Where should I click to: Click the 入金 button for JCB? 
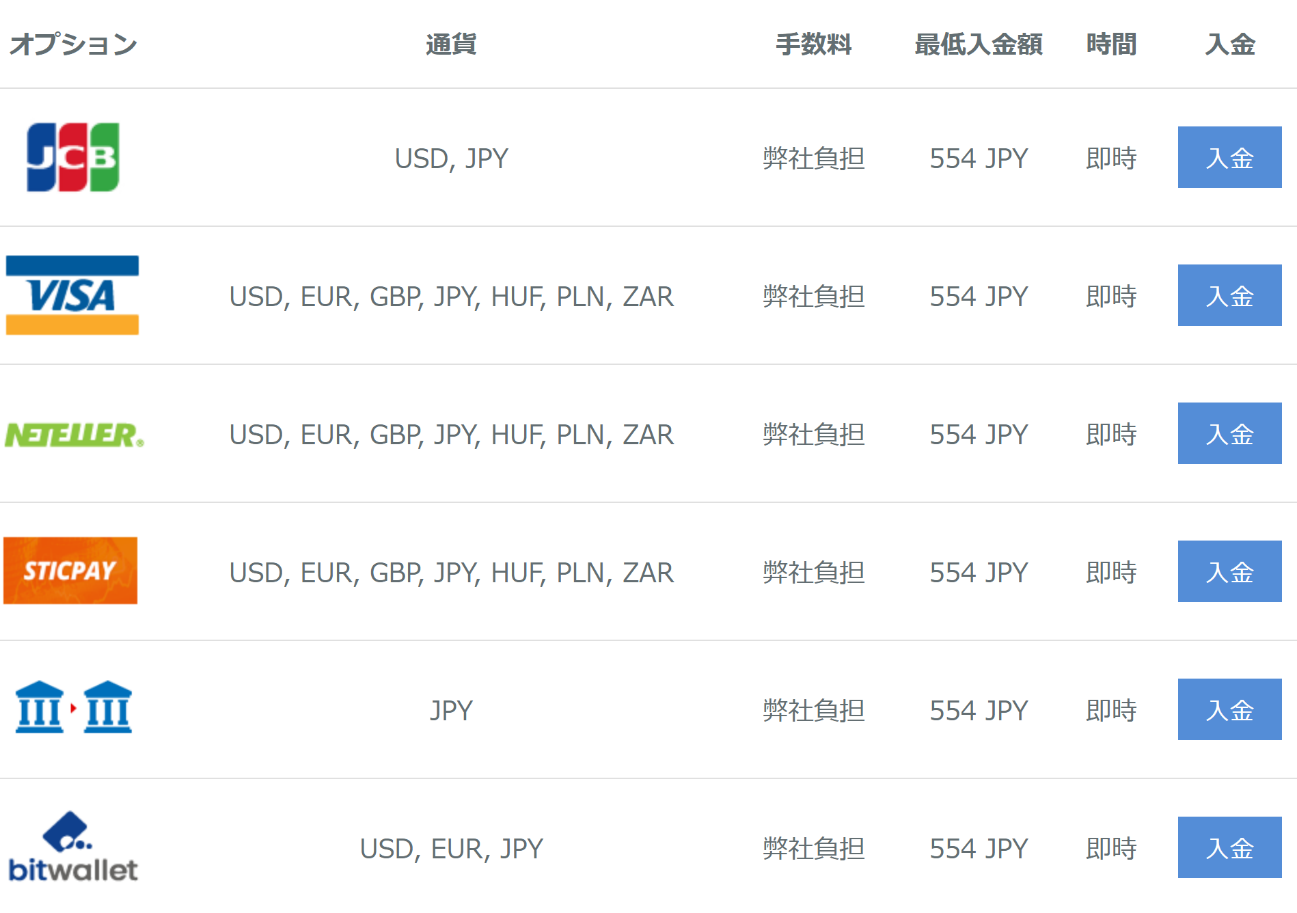tap(1229, 157)
